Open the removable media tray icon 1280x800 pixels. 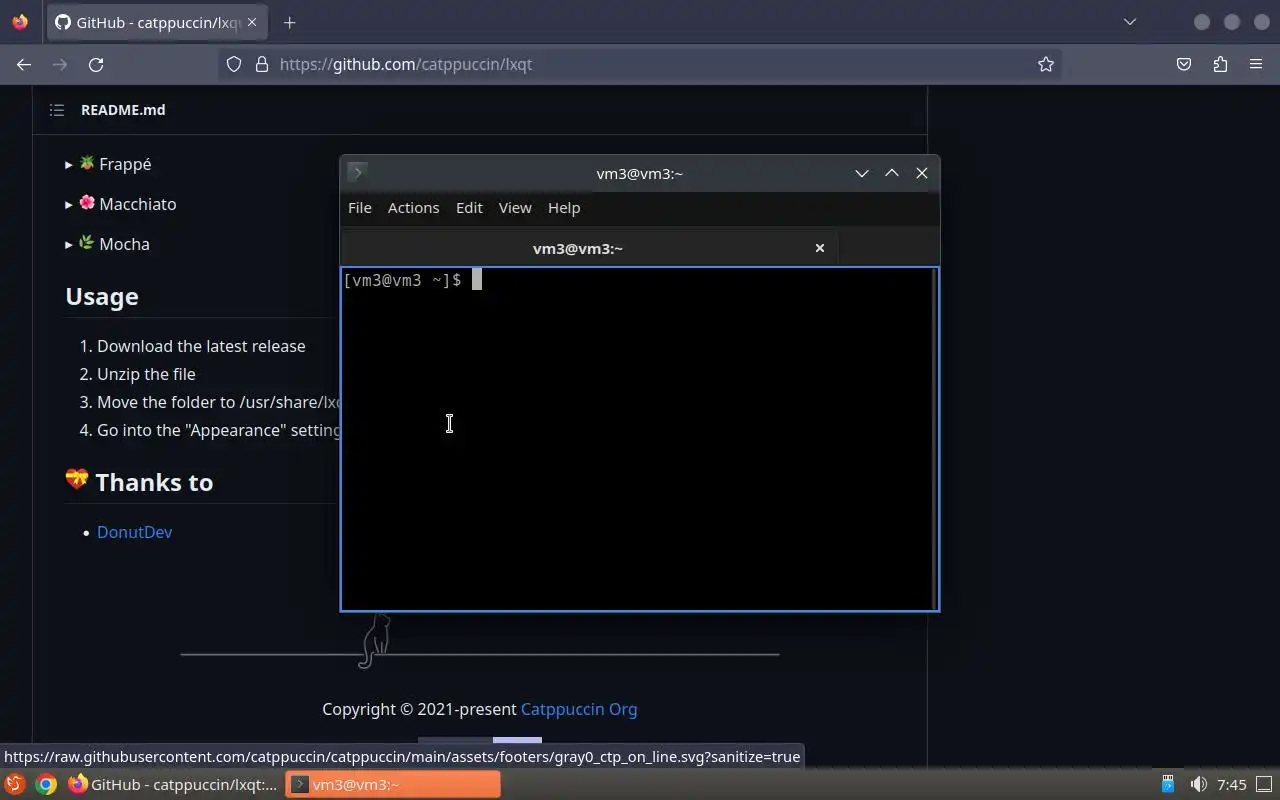(1168, 785)
